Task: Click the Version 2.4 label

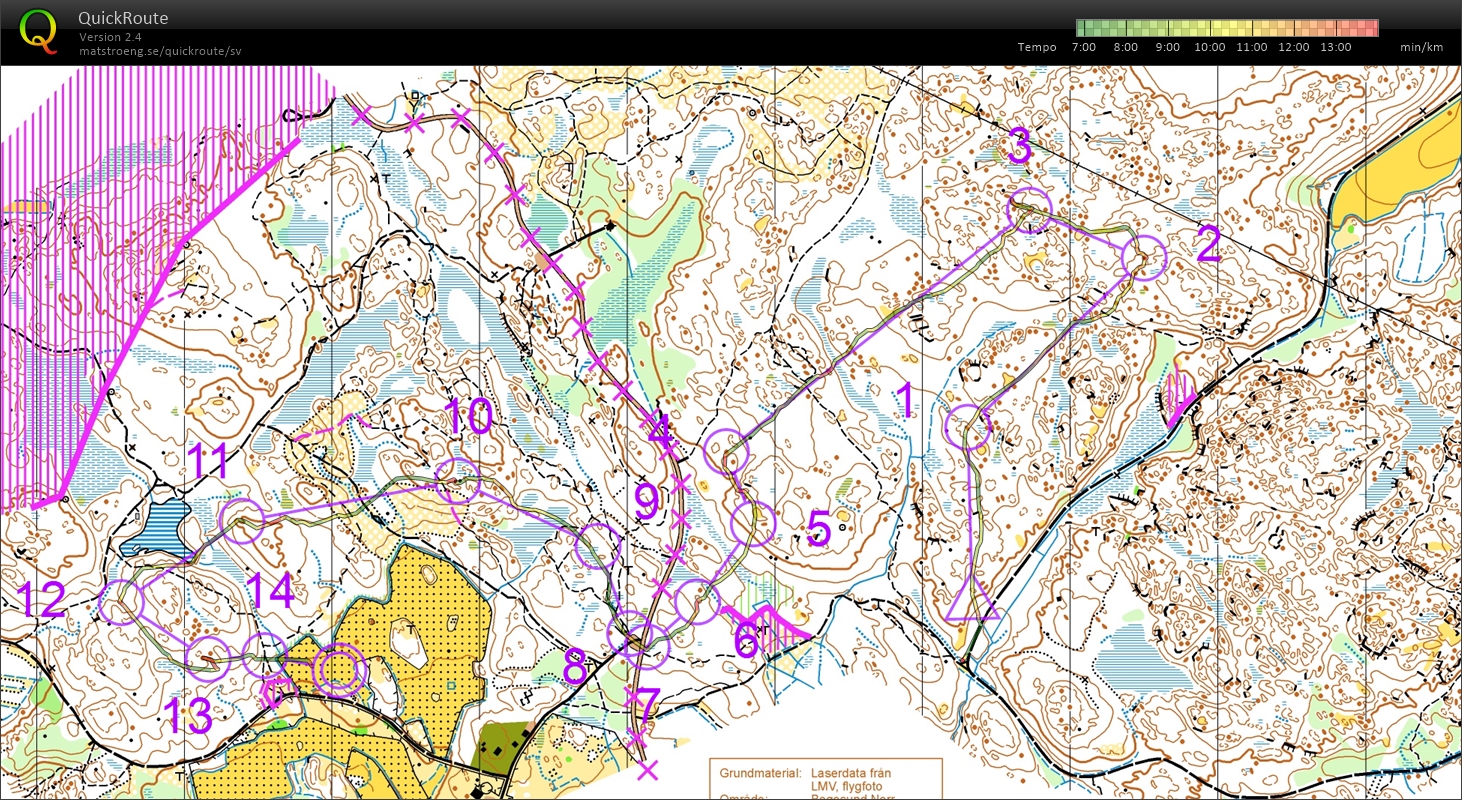Action: click(108, 37)
